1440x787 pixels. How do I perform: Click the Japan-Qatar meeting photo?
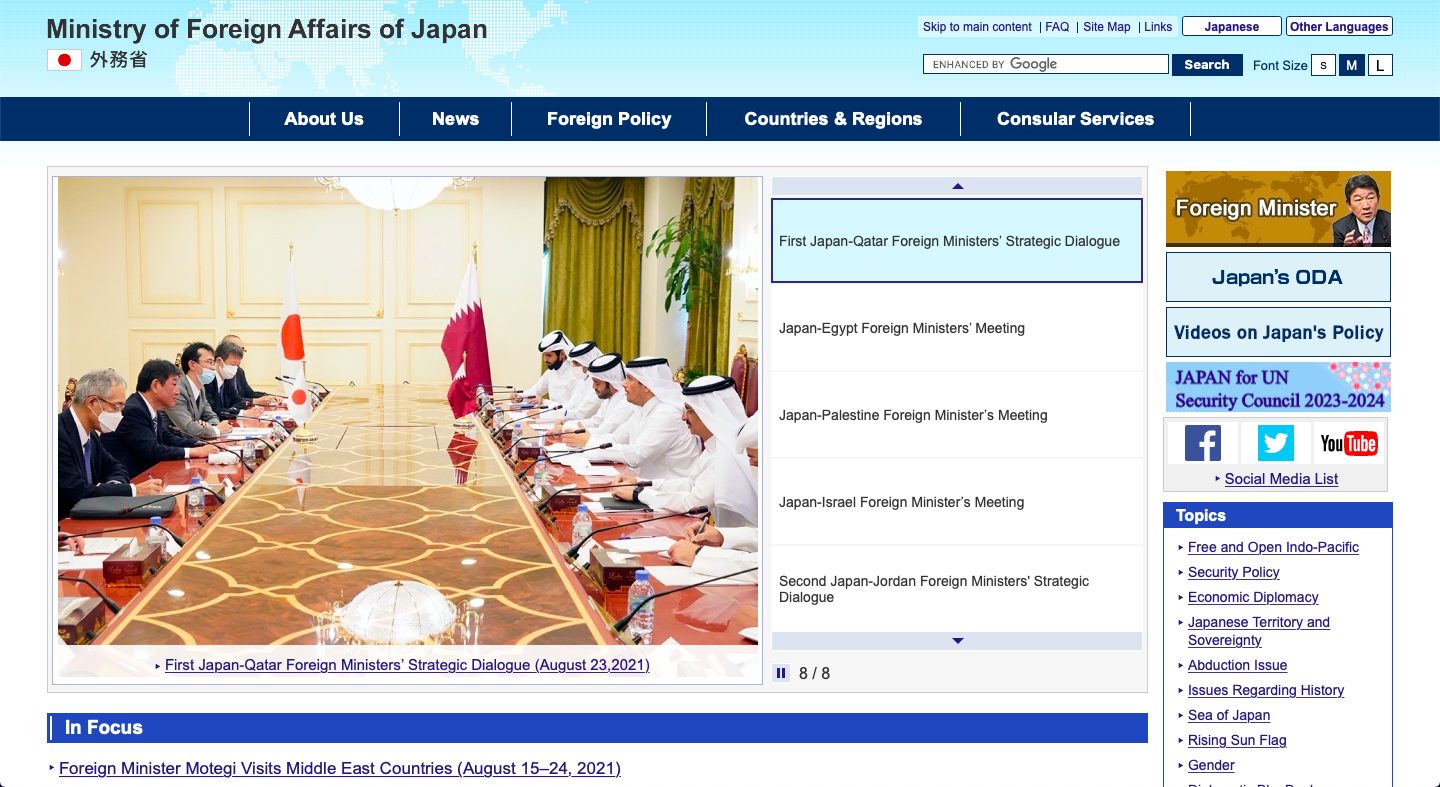coord(408,410)
